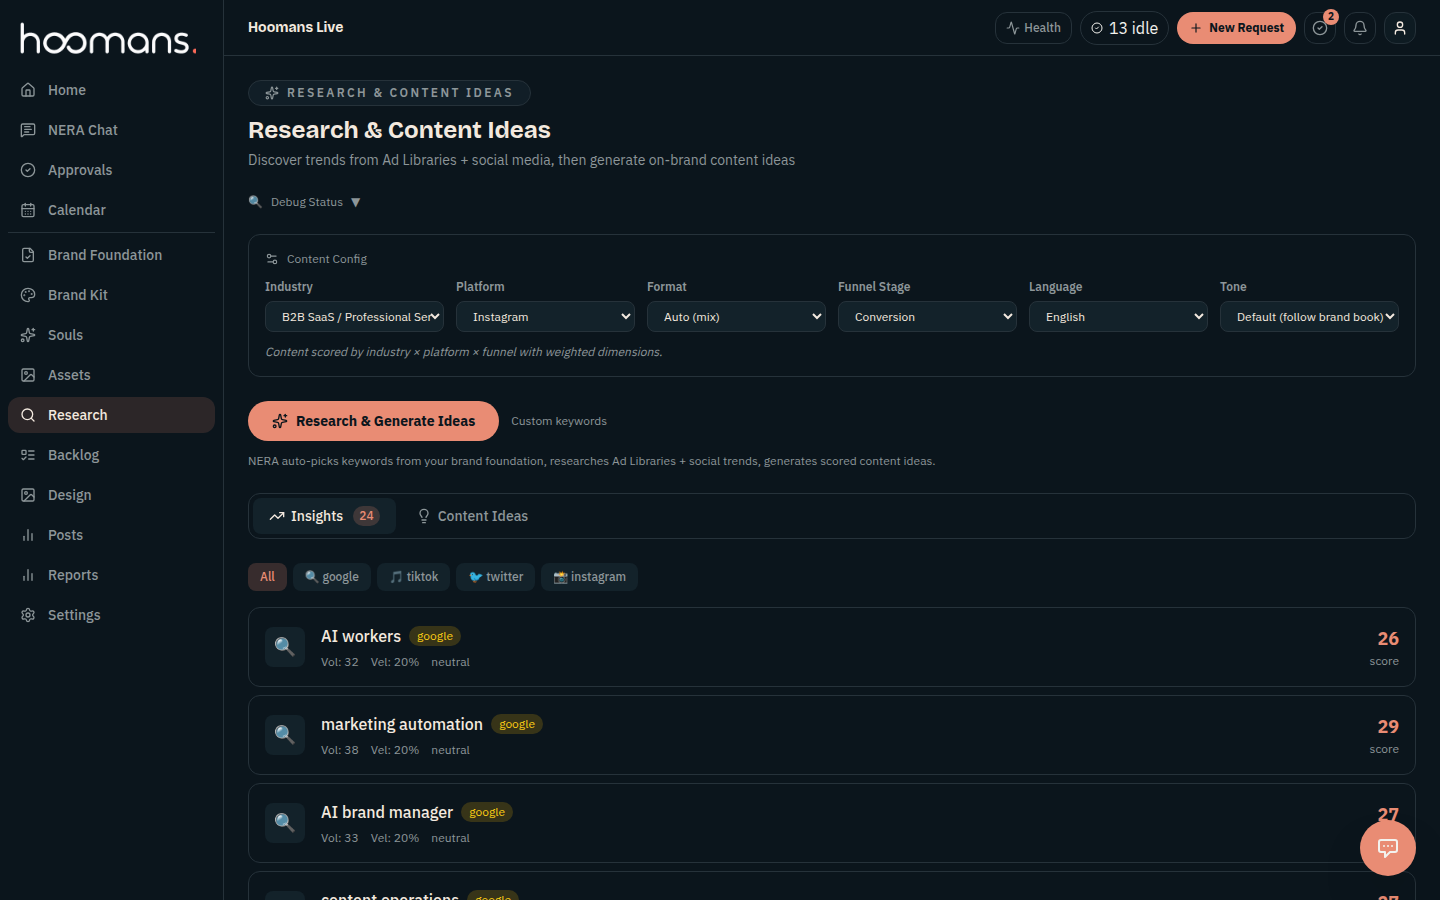Click the Reports chart icon
Viewport: 1440px width, 900px height.
28,575
